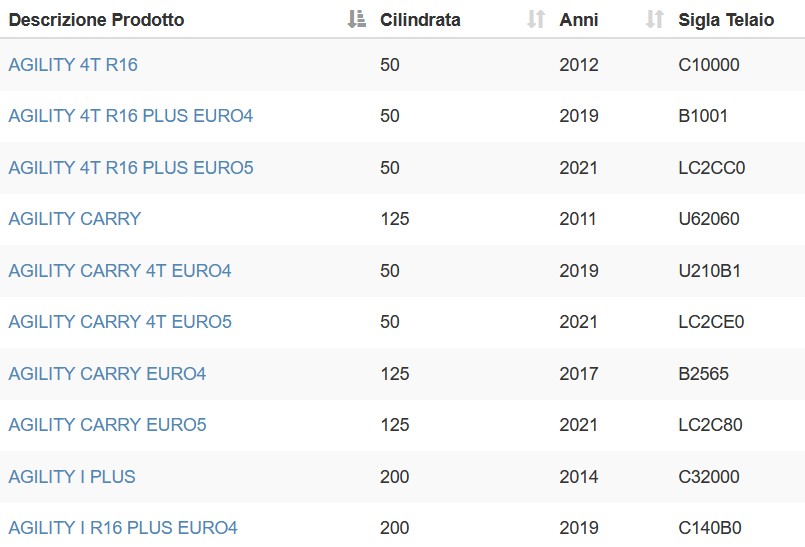Sort by Anni using arrows icon
The image size is (805, 547).
(655, 19)
